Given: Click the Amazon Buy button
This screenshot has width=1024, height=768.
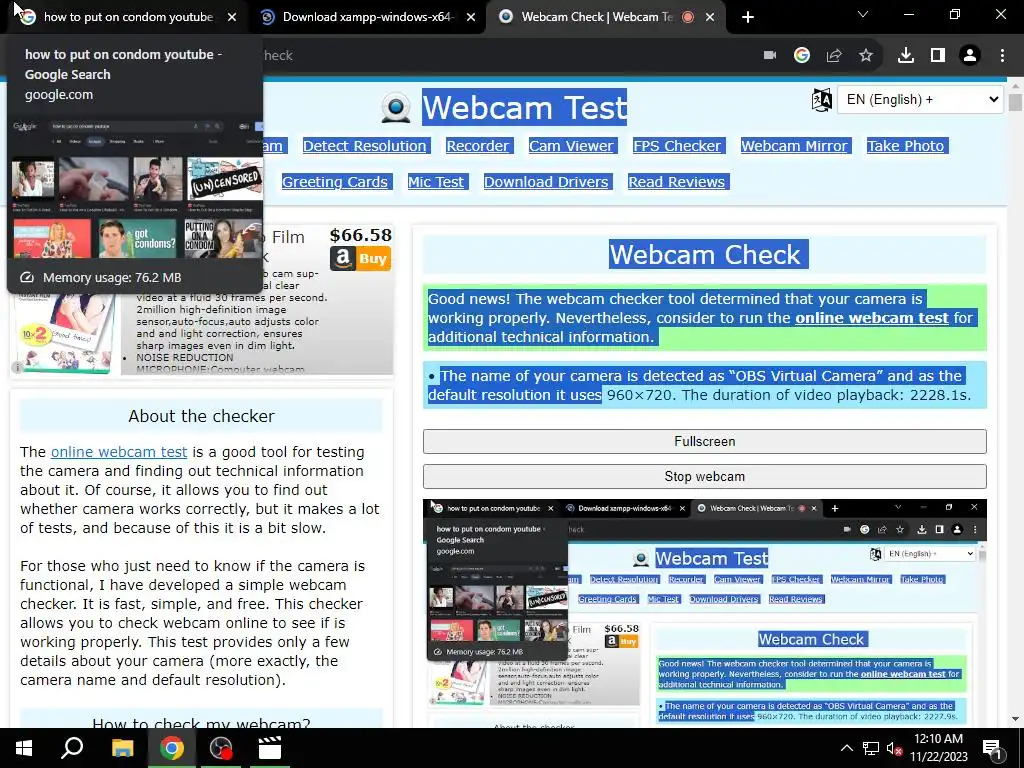Looking at the screenshot, I should coord(360,259).
